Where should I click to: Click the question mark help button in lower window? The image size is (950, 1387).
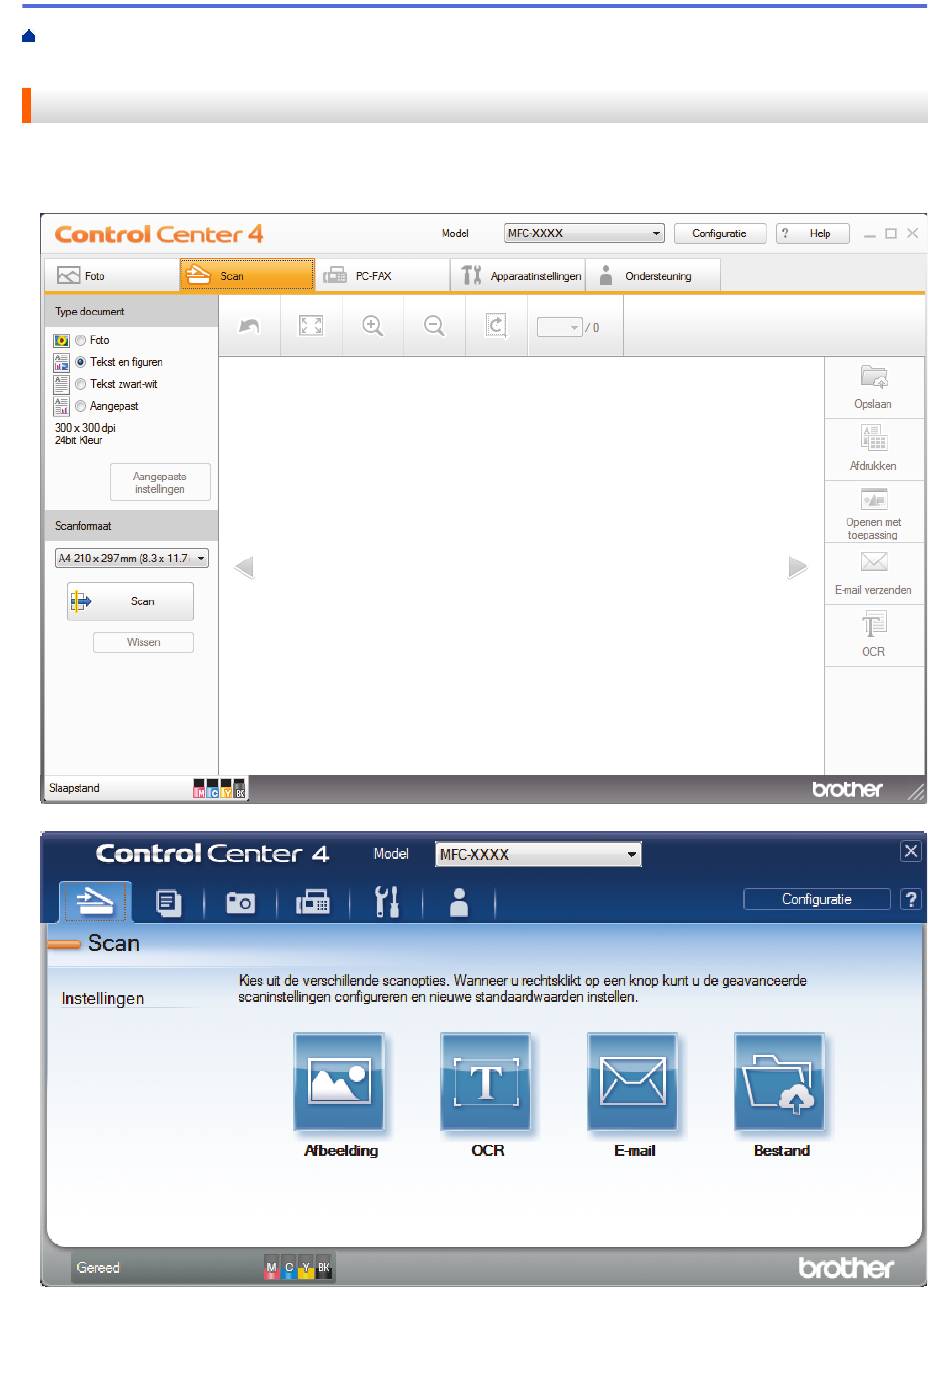tap(911, 899)
